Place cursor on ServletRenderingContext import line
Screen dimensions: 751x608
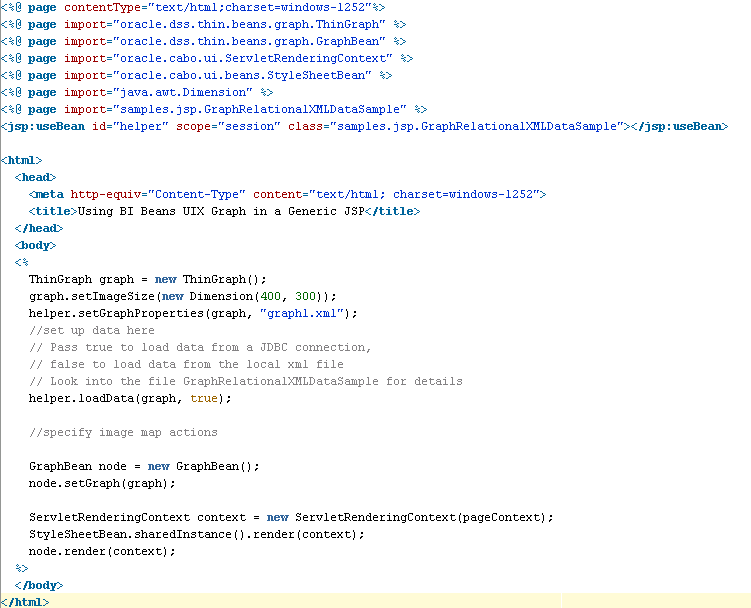pos(206,58)
